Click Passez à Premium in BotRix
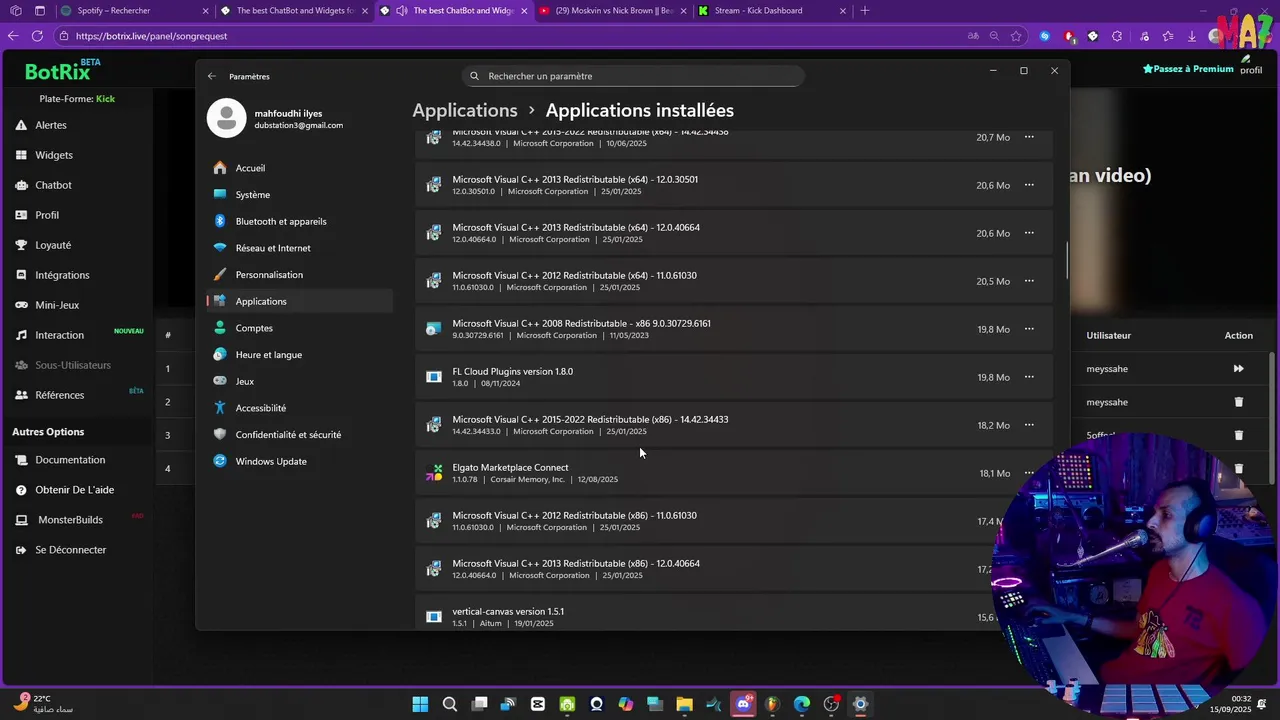 1188,69
